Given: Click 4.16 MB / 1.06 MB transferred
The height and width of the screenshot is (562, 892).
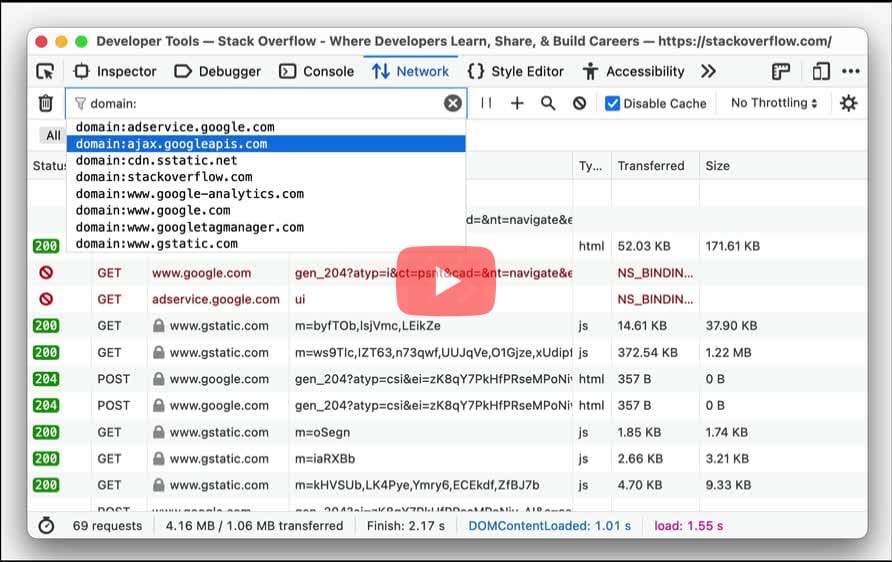Looking at the screenshot, I should point(254,526).
